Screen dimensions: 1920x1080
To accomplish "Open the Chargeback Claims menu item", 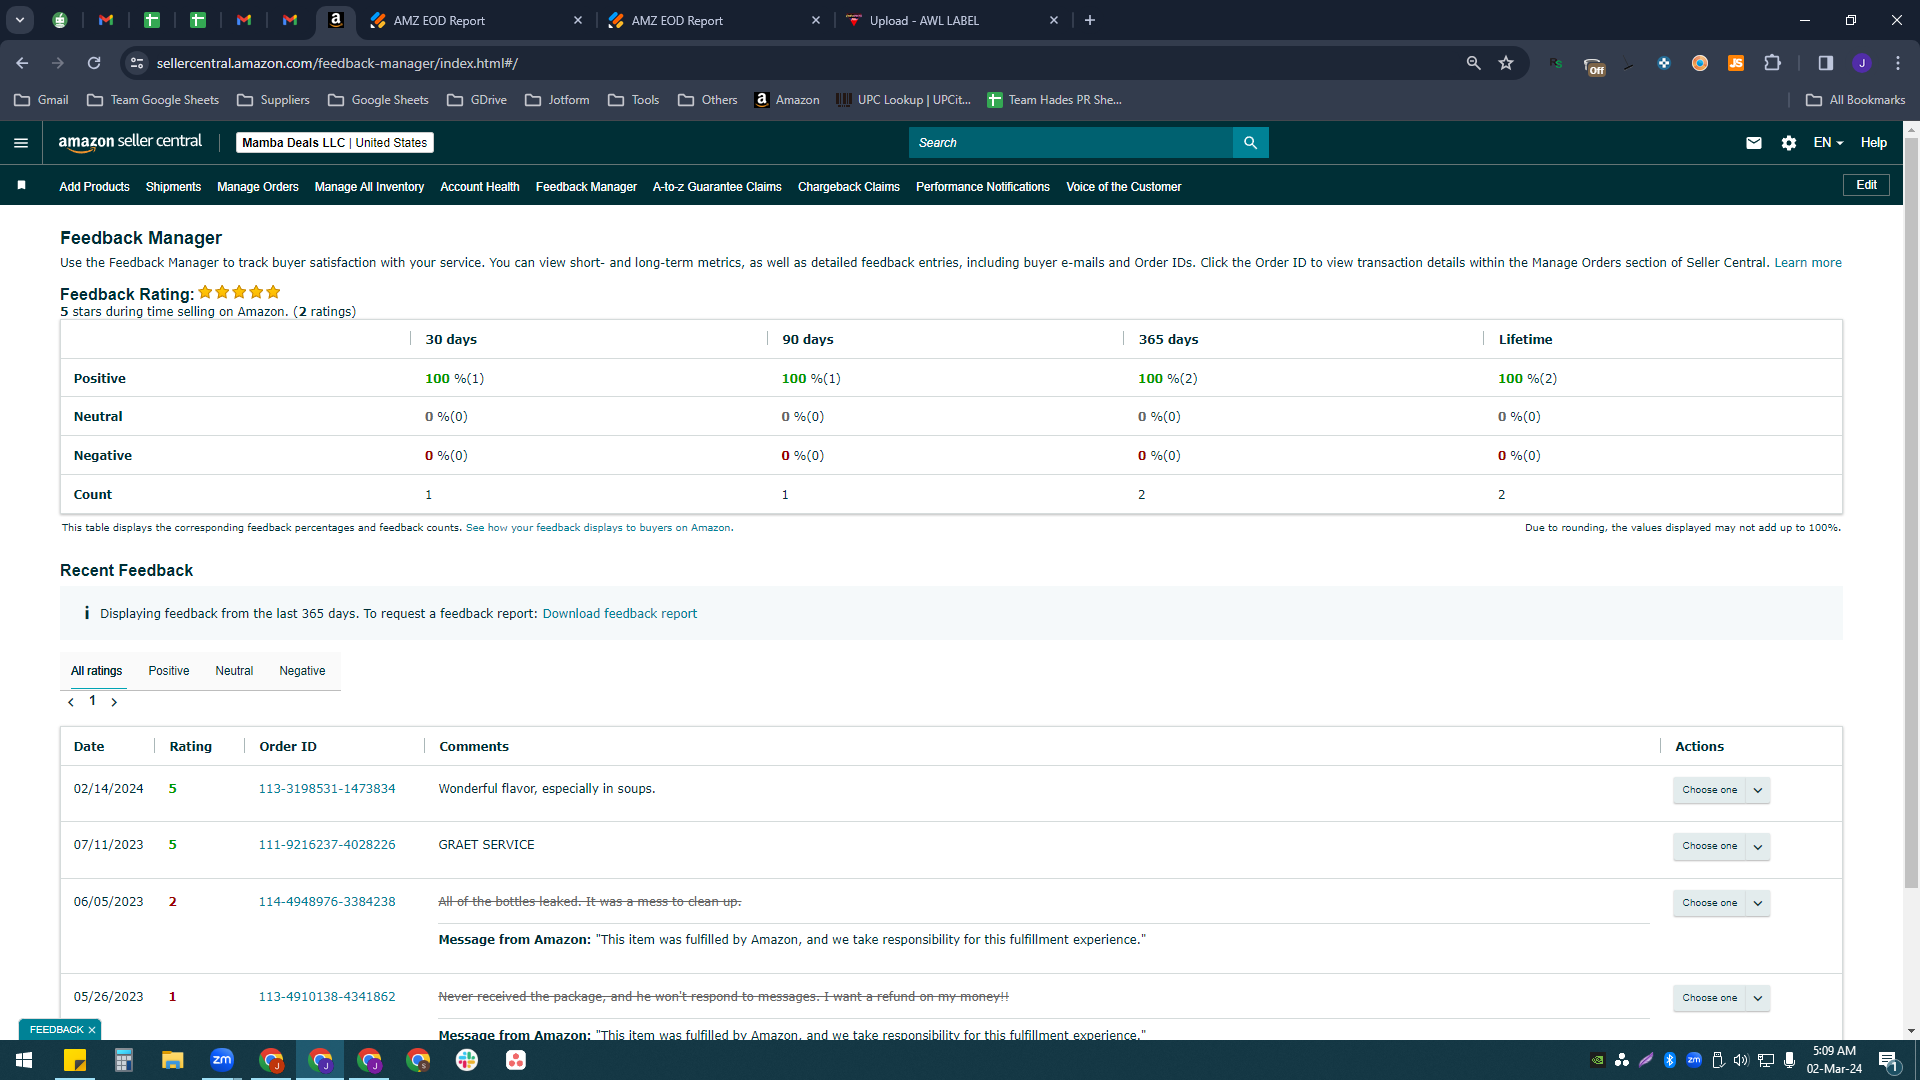I will [849, 187].
